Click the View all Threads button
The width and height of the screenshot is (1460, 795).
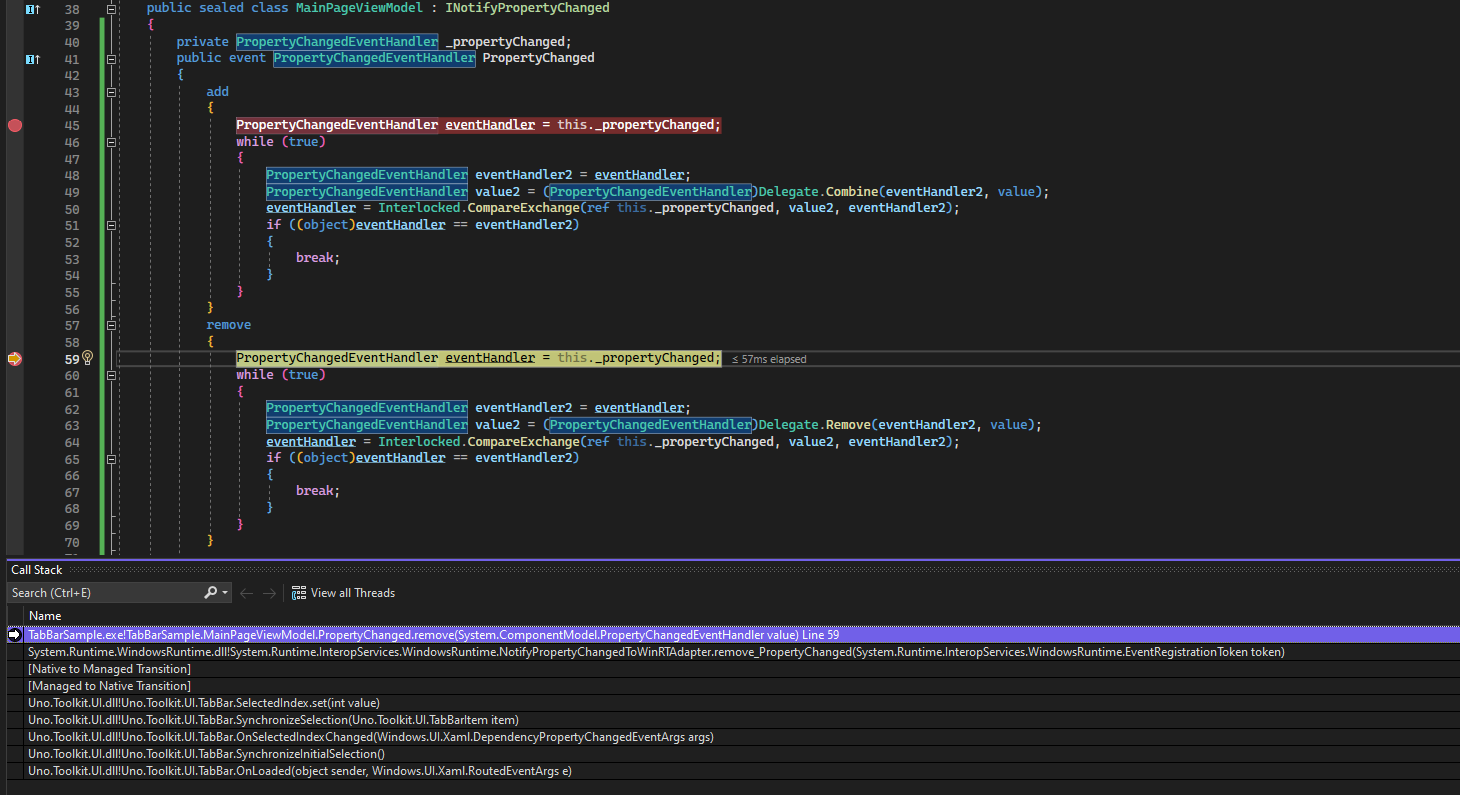(343, 592)
